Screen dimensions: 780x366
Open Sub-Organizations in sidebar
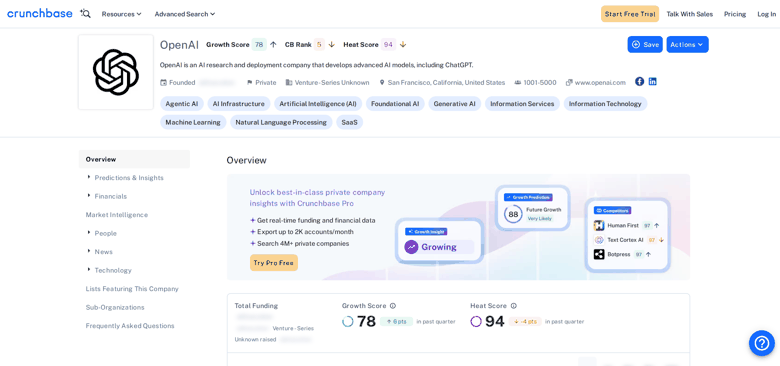pos(115,307)
